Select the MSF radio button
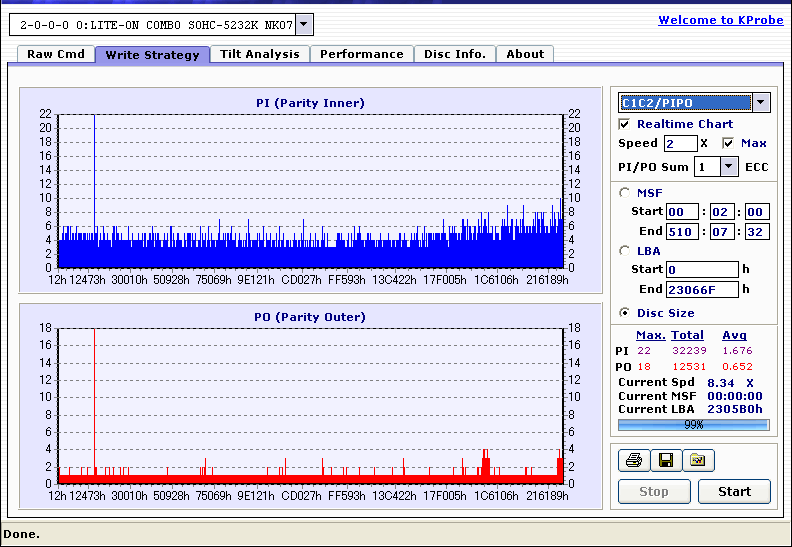792x547 pixels. [x=625, y=193]
